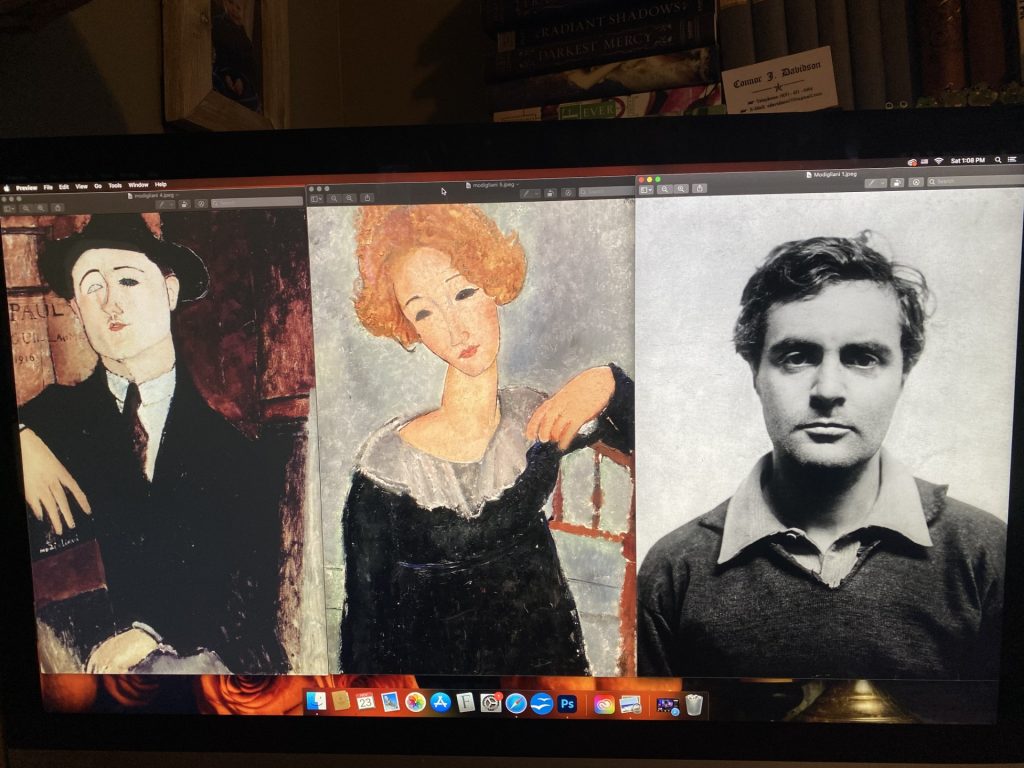The width and height of the screenshot is (1024, 768).
Task: Open Finder from the Dock
Action: tap(316, 701)
